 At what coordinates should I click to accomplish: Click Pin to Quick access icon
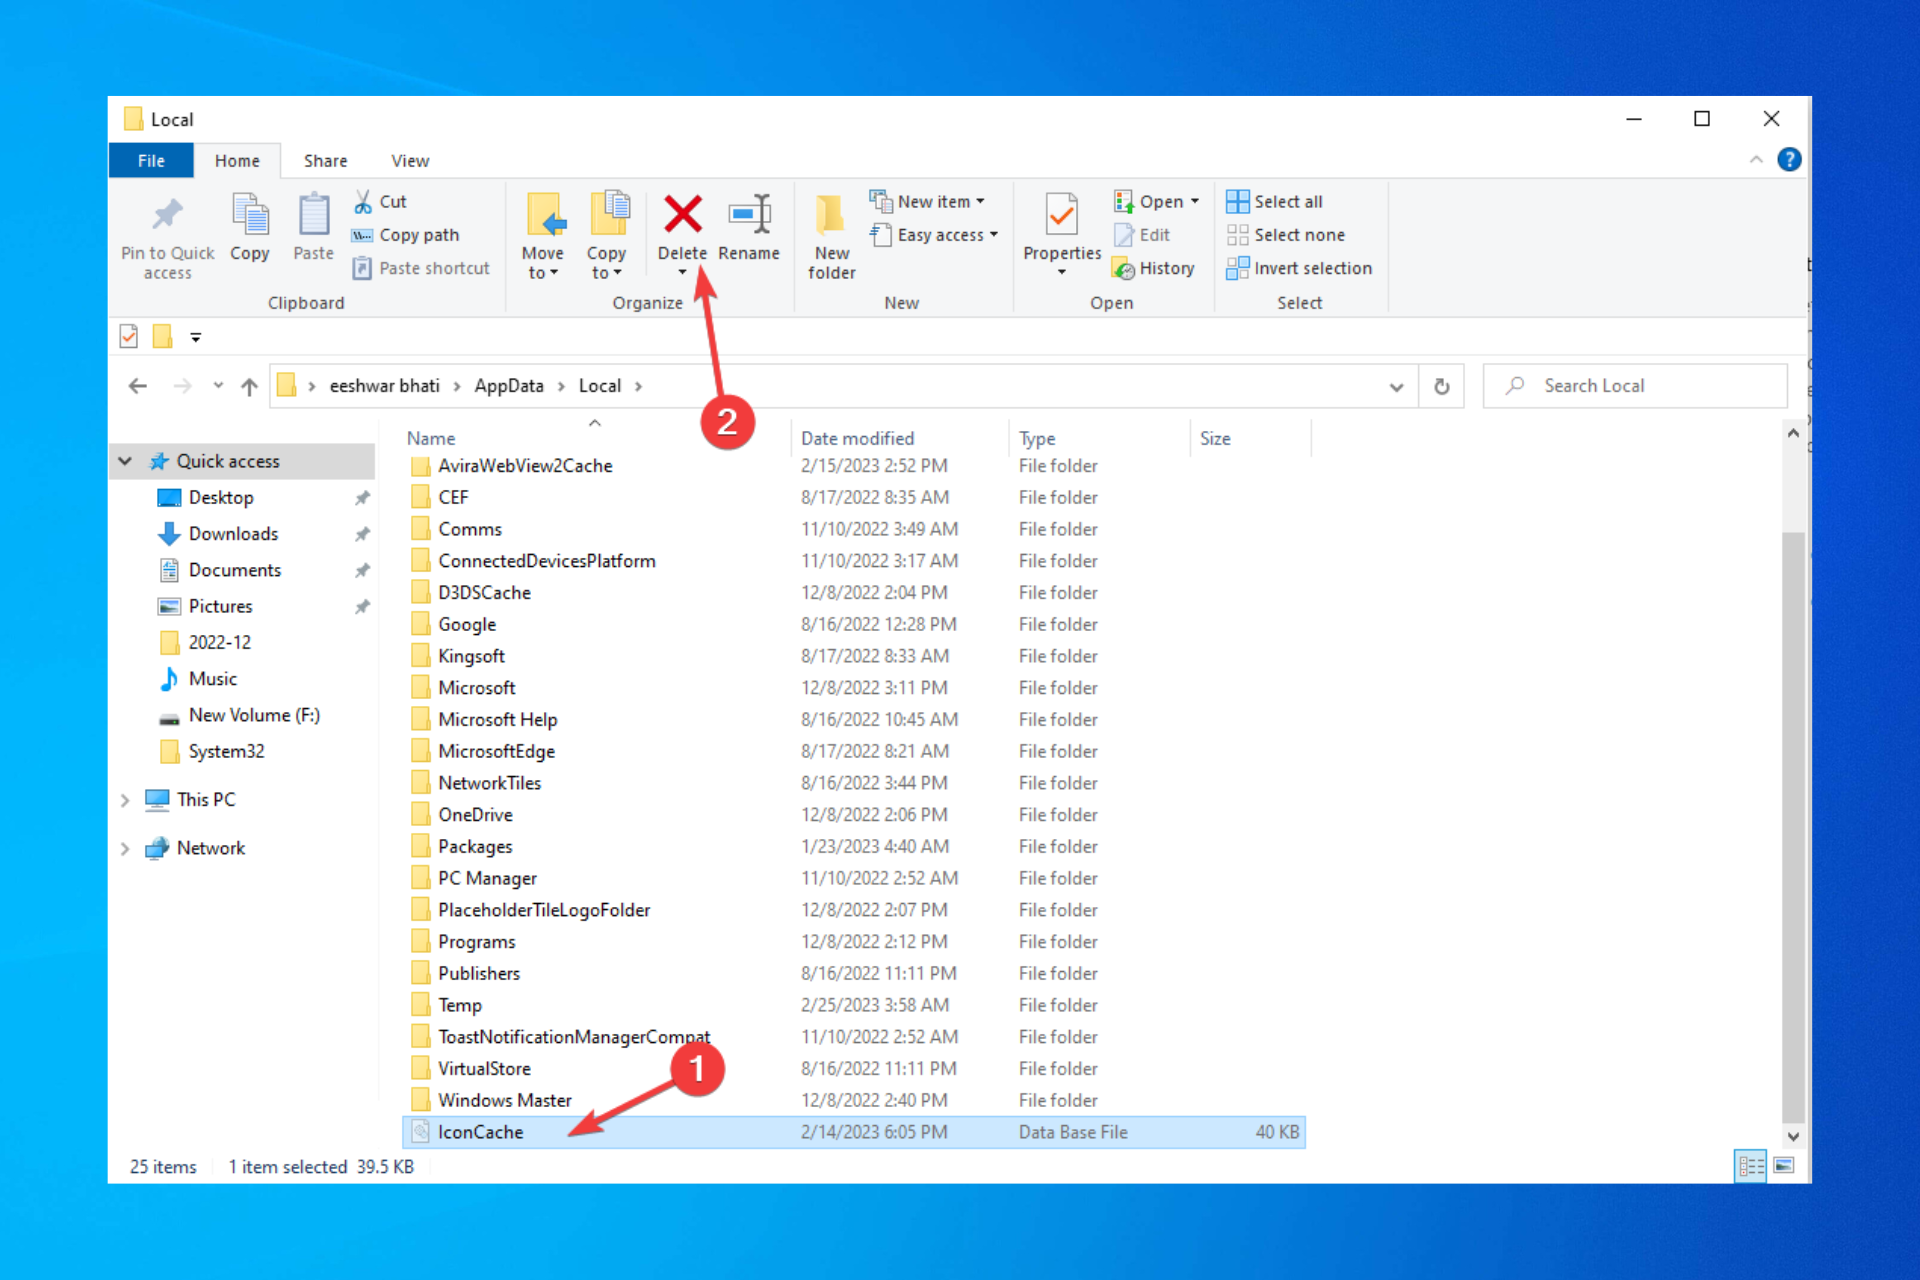pos(167,215)
